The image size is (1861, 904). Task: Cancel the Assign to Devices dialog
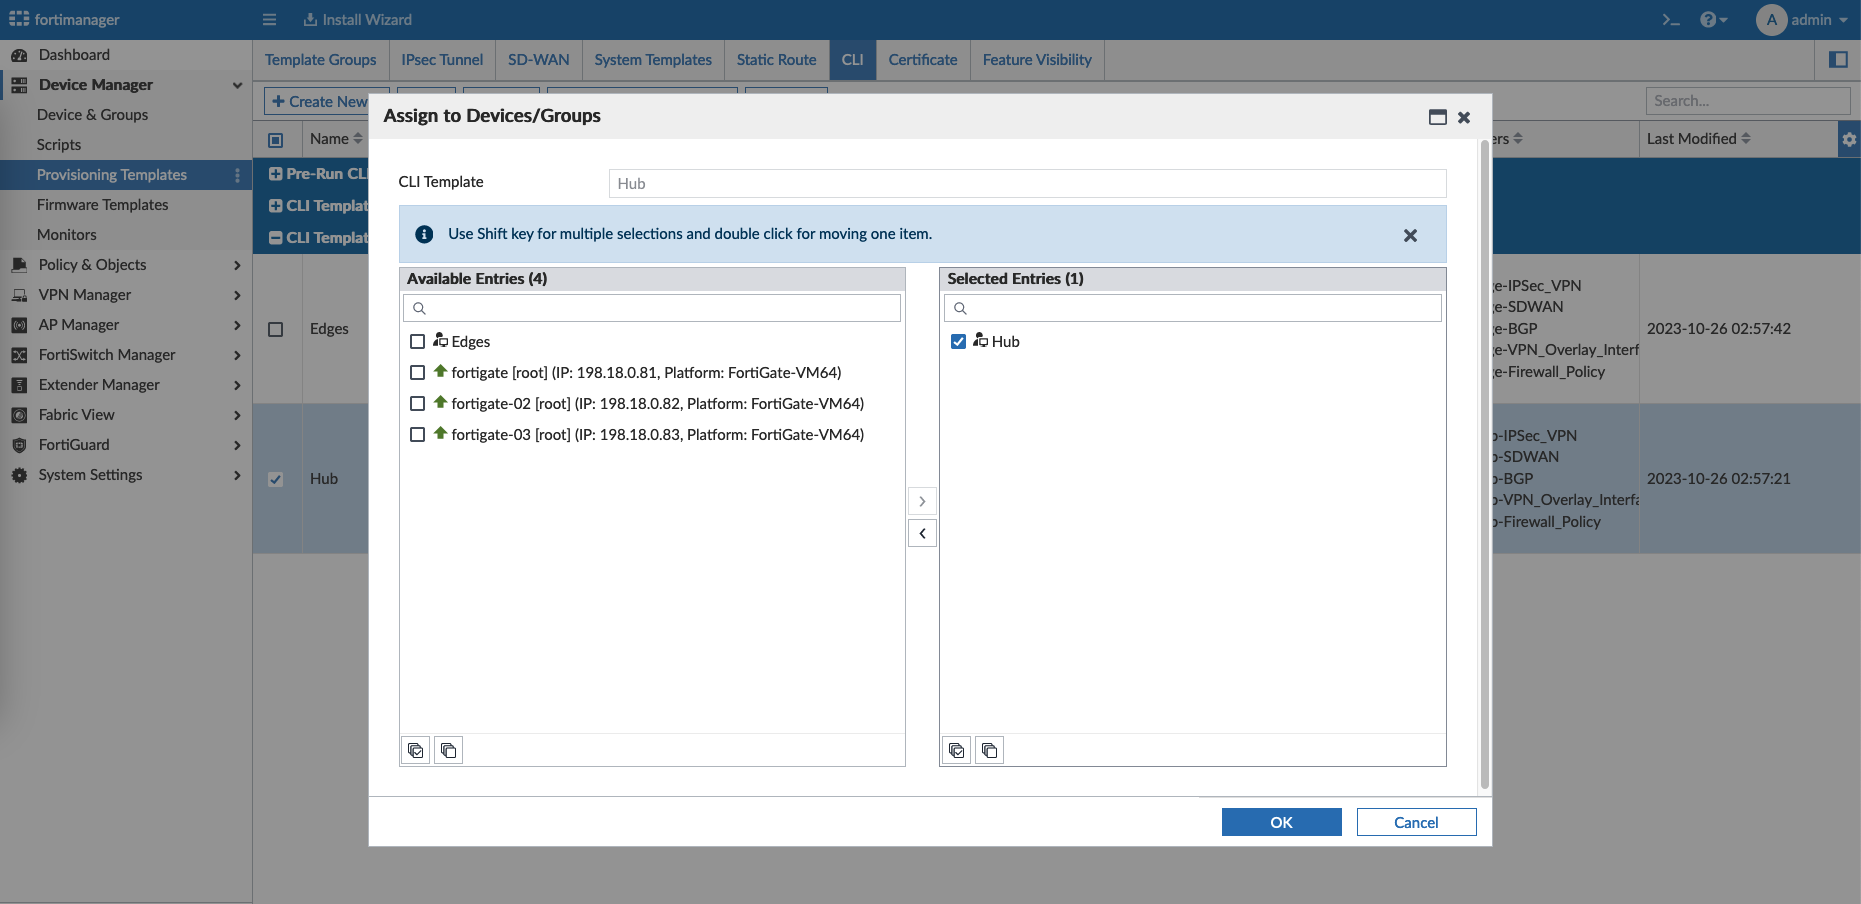pos(1416,822)
